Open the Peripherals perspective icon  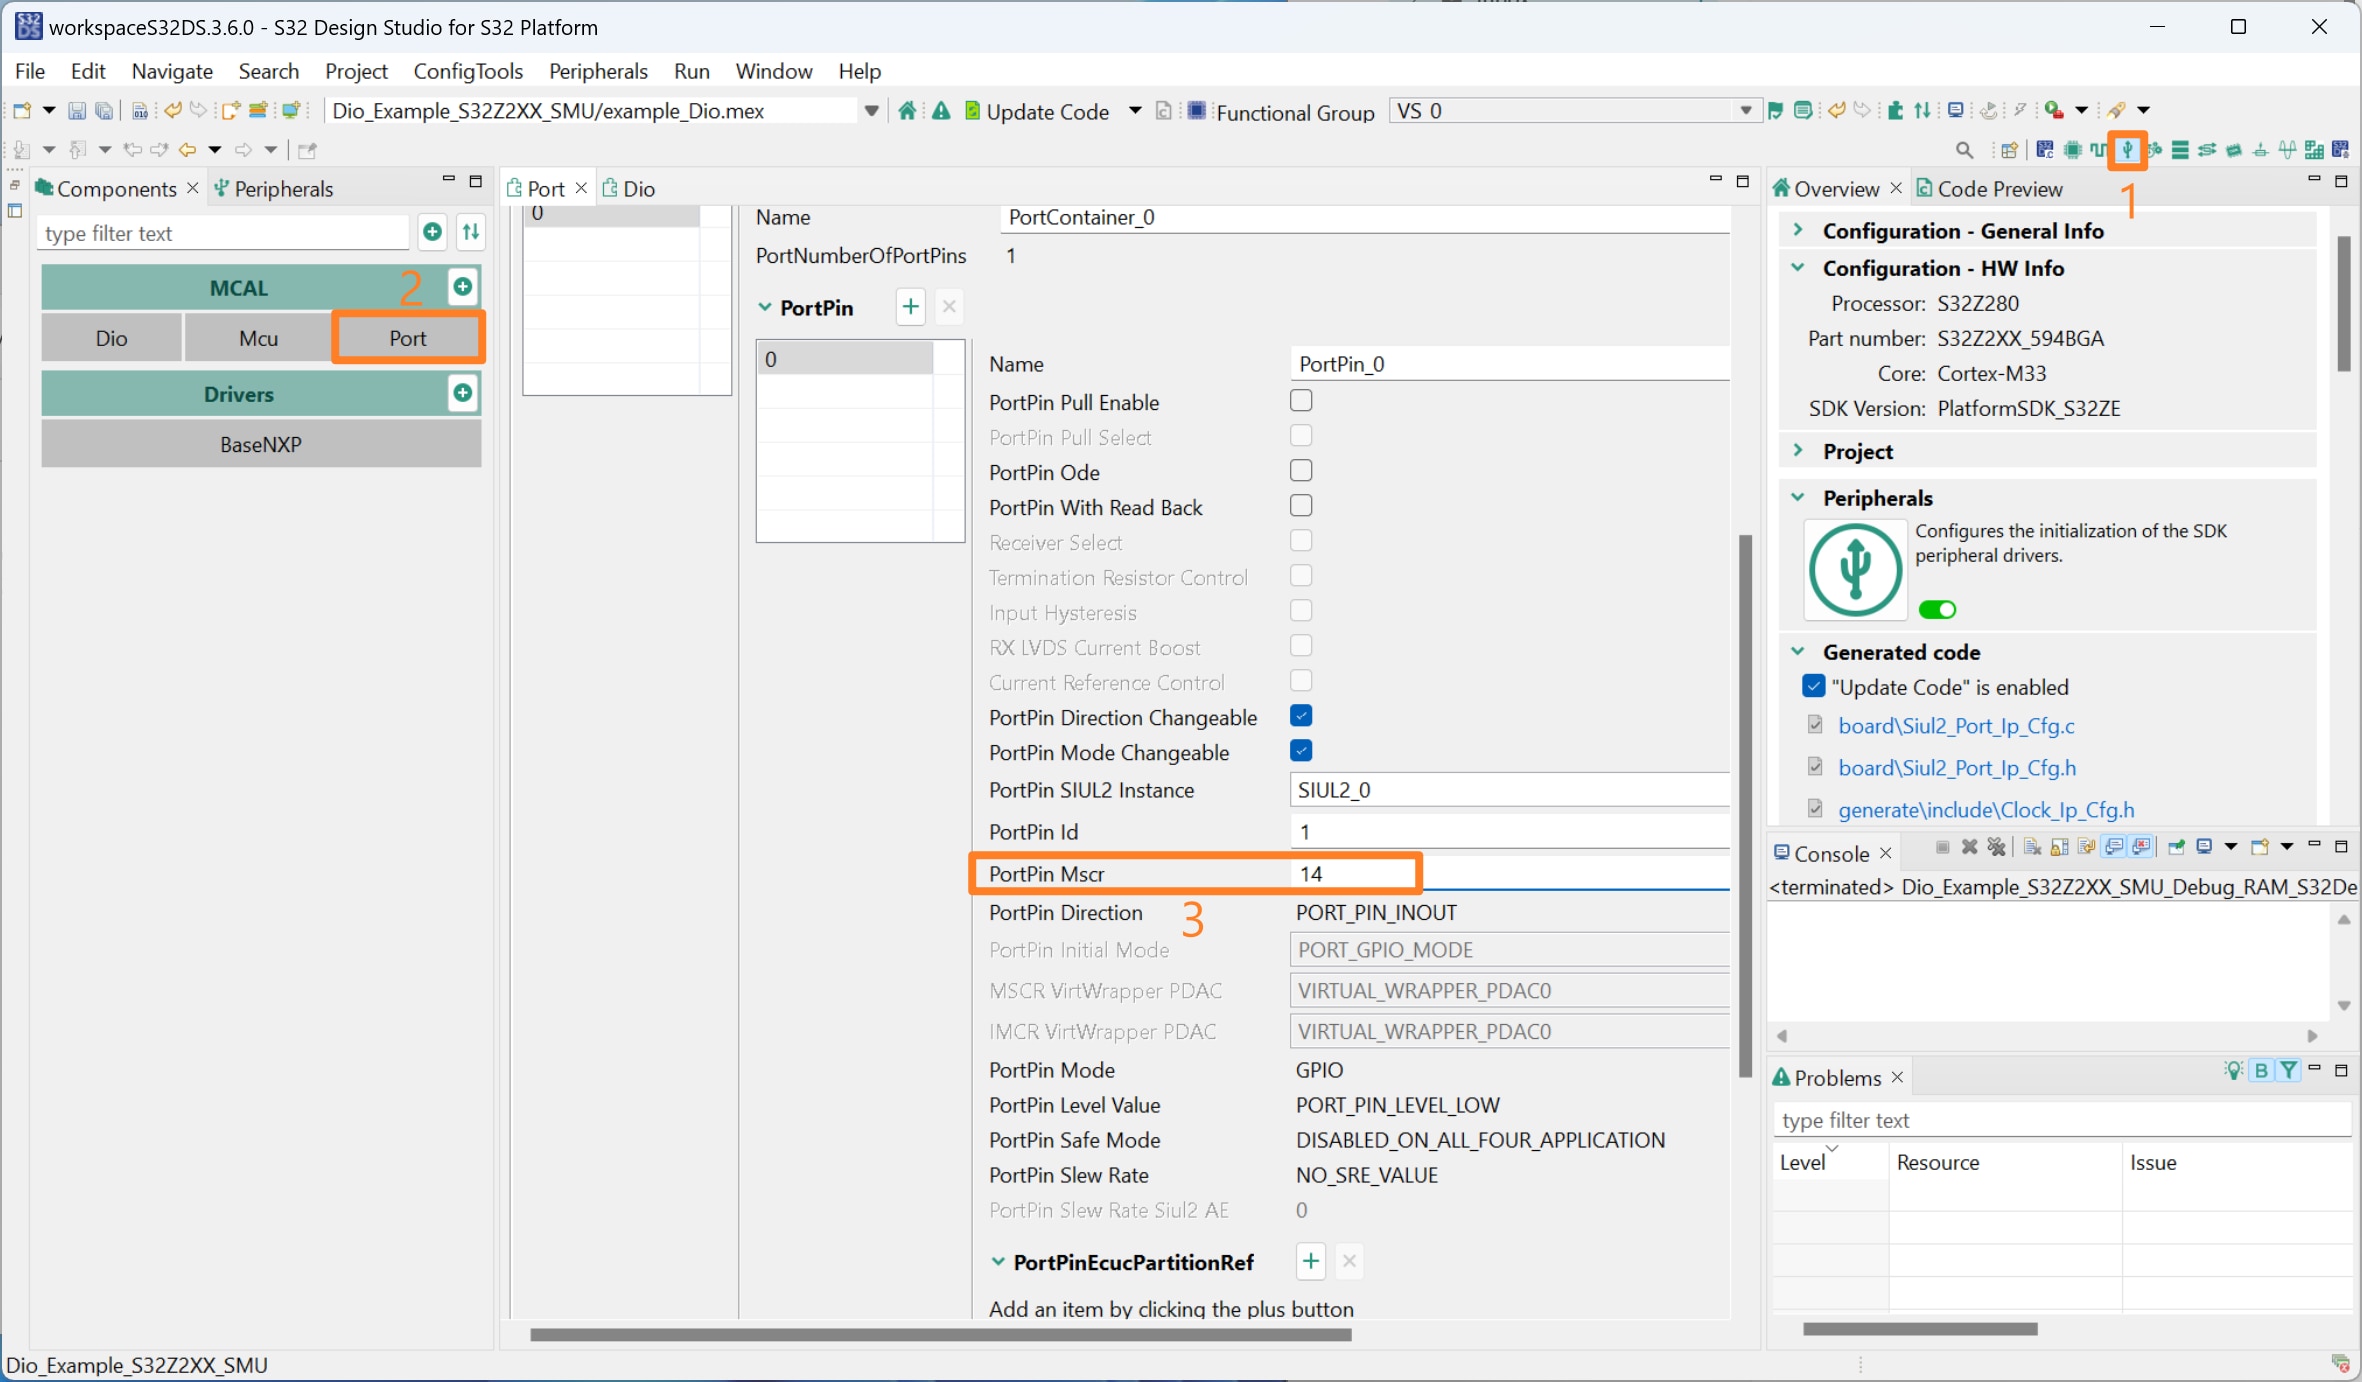tap(2127, 150)
